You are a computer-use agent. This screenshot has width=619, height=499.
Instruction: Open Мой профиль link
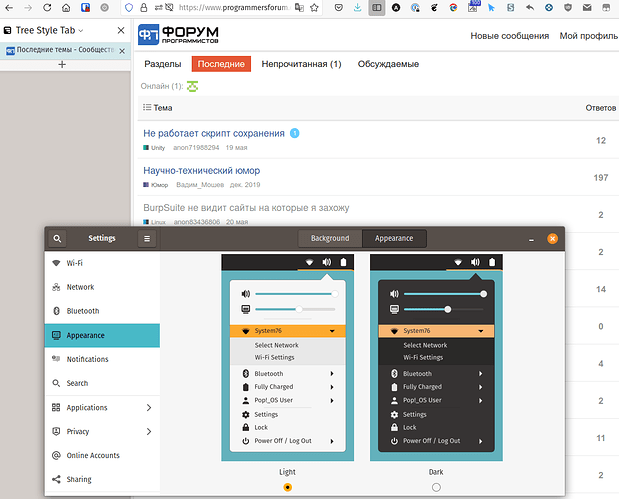[x=589, y=36]
